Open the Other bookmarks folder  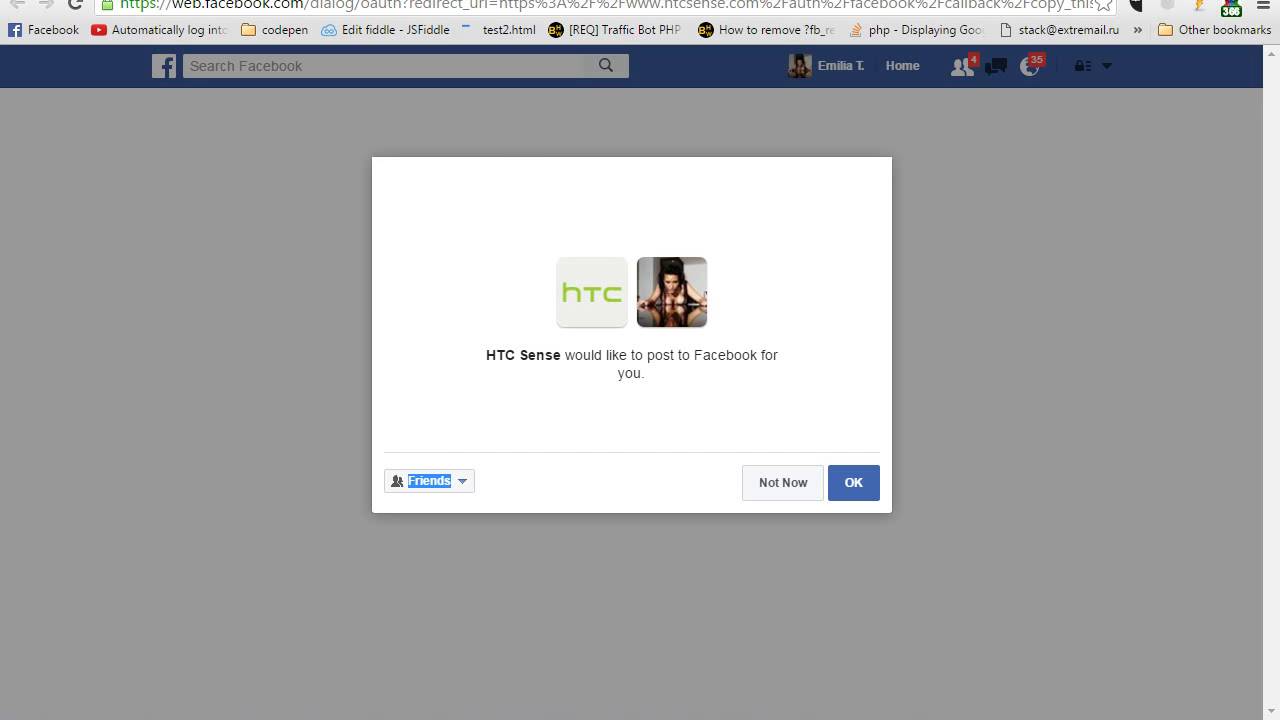click(1214, 30)
